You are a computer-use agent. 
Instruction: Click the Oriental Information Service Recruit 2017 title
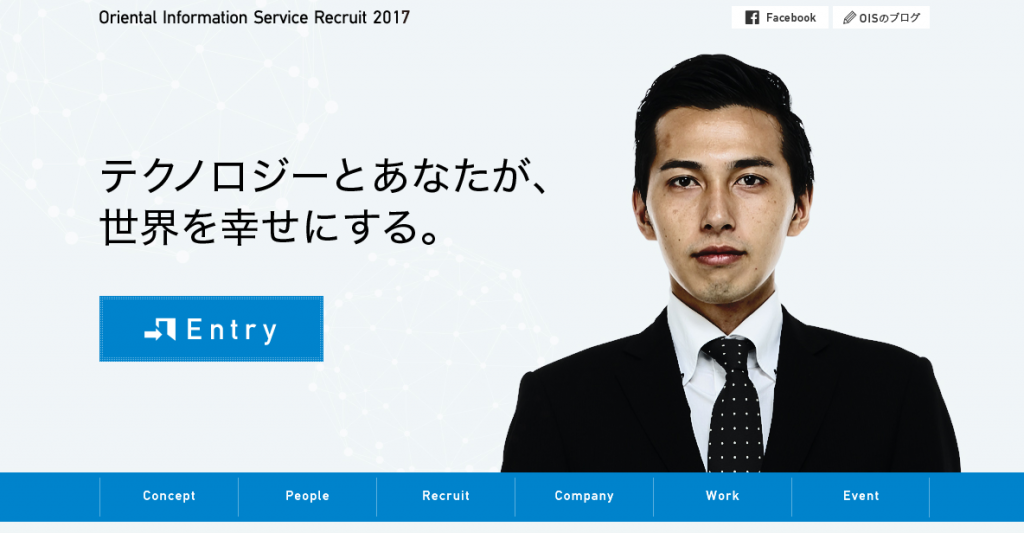pyautogui.click(x=254, y=18)
